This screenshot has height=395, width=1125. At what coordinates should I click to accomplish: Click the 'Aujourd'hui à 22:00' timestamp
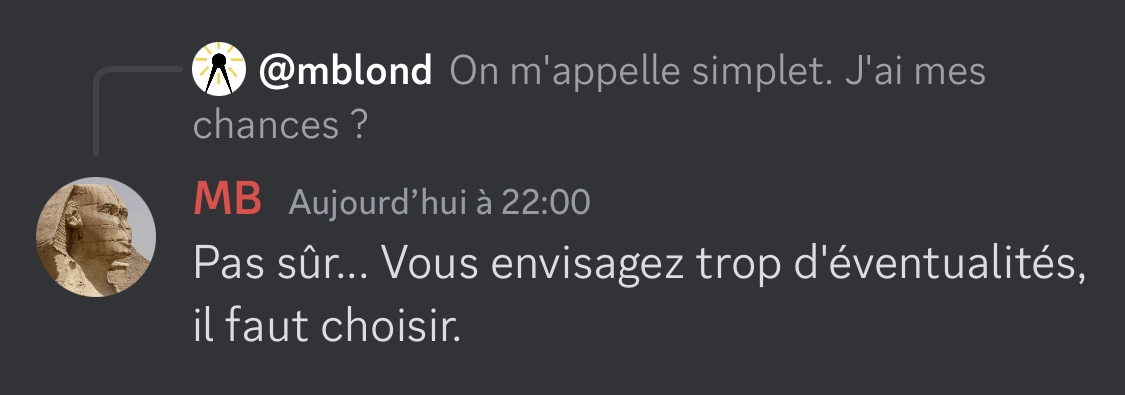click(x=439, y=202)
